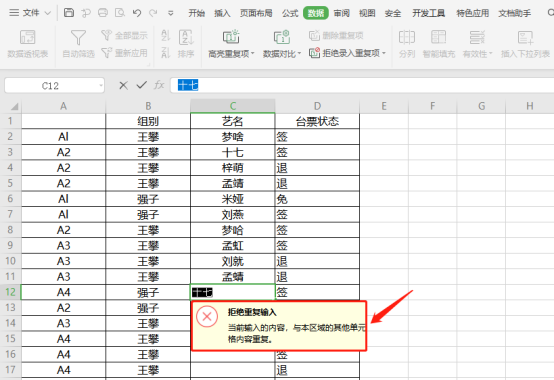
Task: Expand the Name Box dropdown arrow
Action: coord(101,85)
